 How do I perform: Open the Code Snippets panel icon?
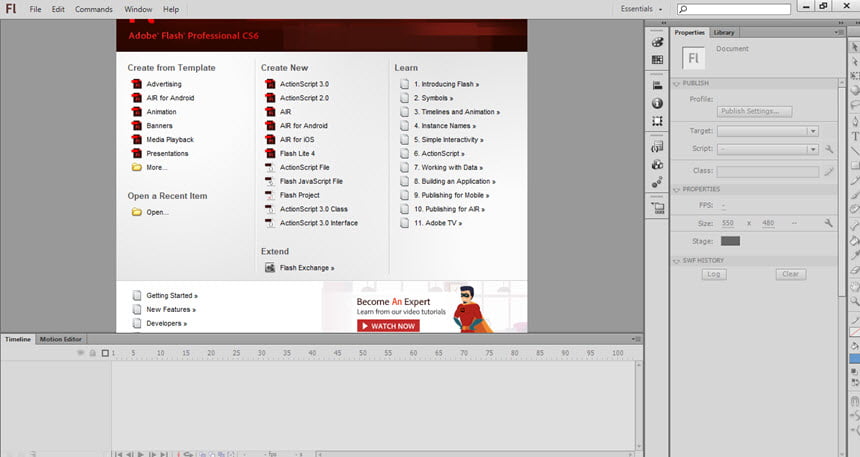[x=657, y=146]
